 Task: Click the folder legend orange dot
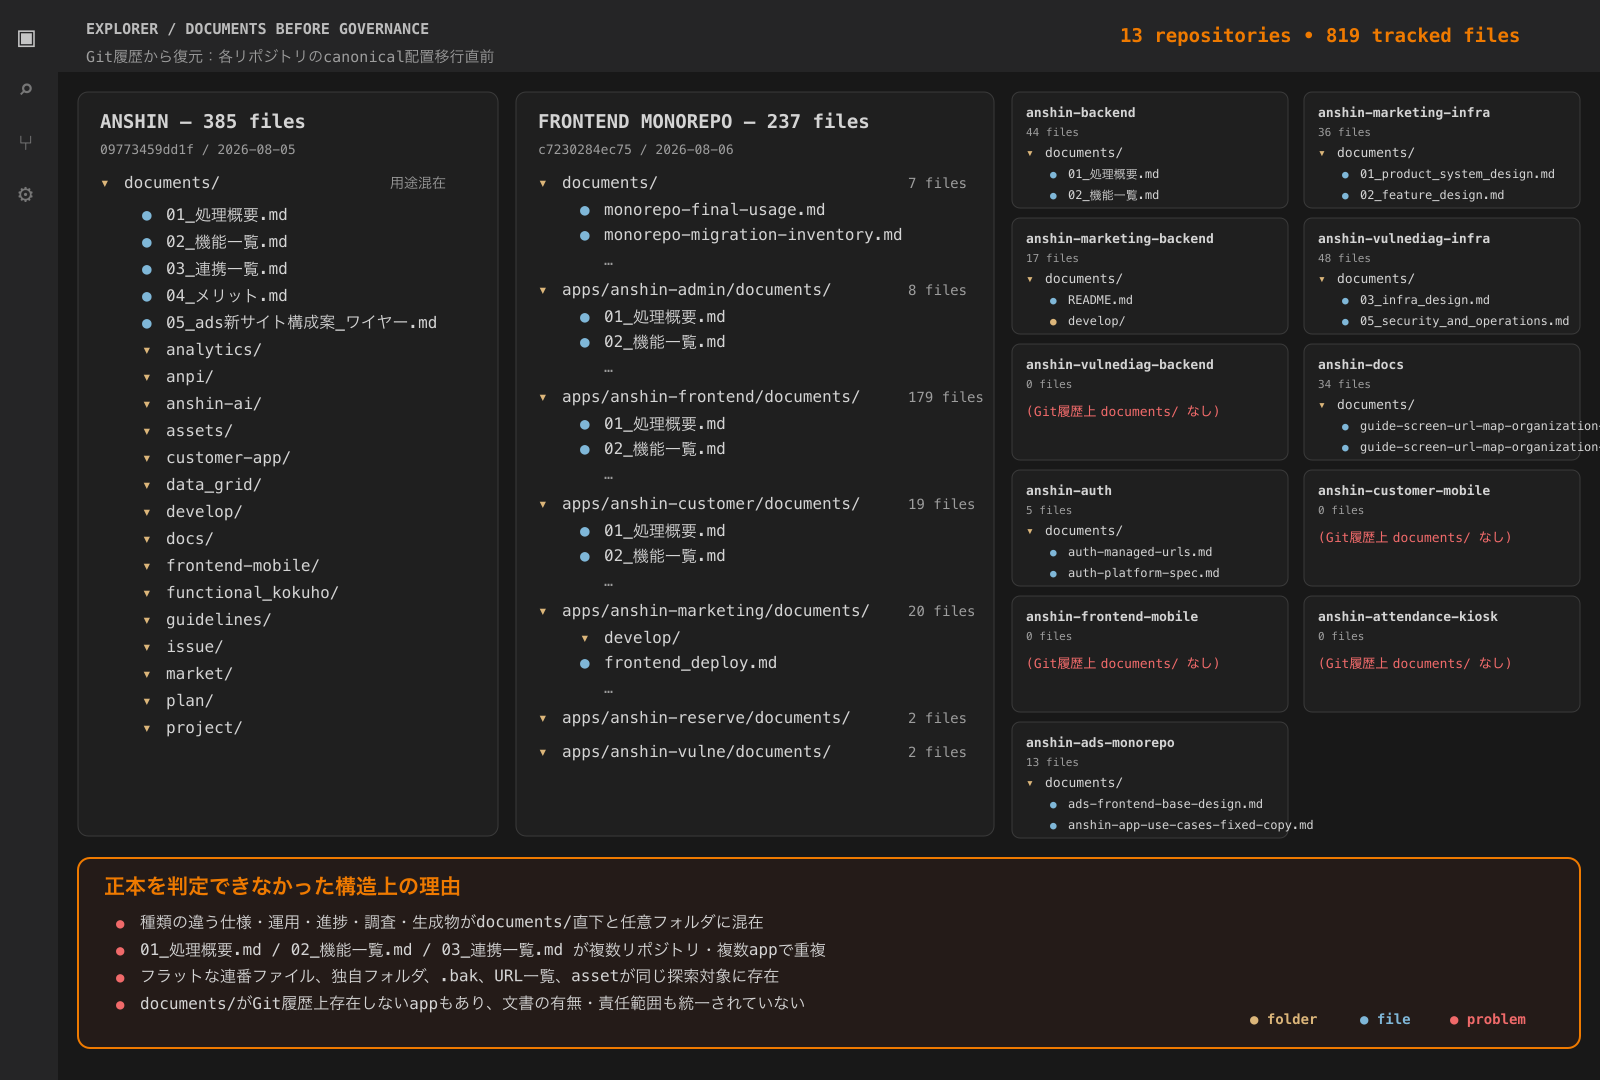(x=1254, y=1020)
